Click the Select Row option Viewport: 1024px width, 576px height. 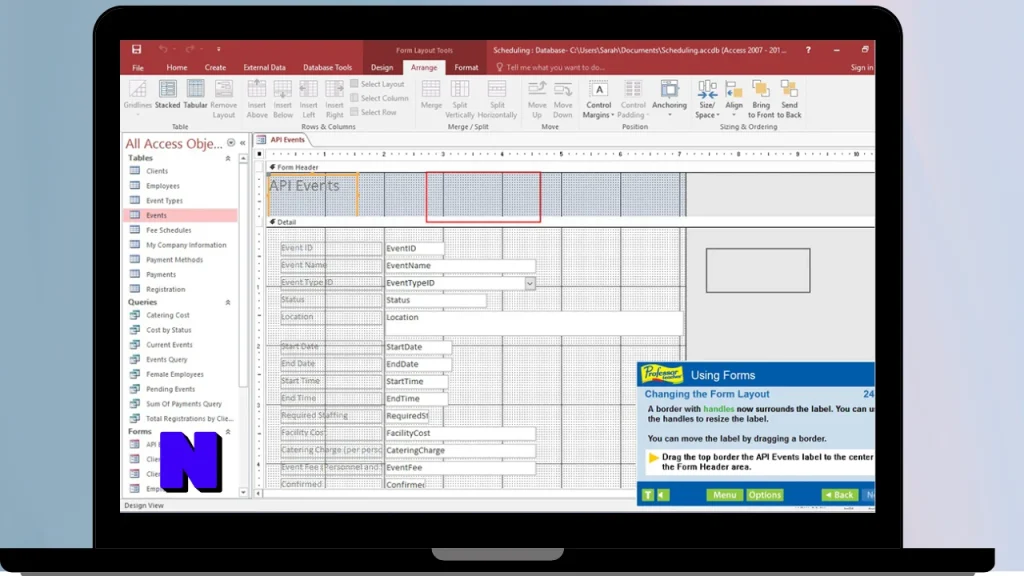374,112
